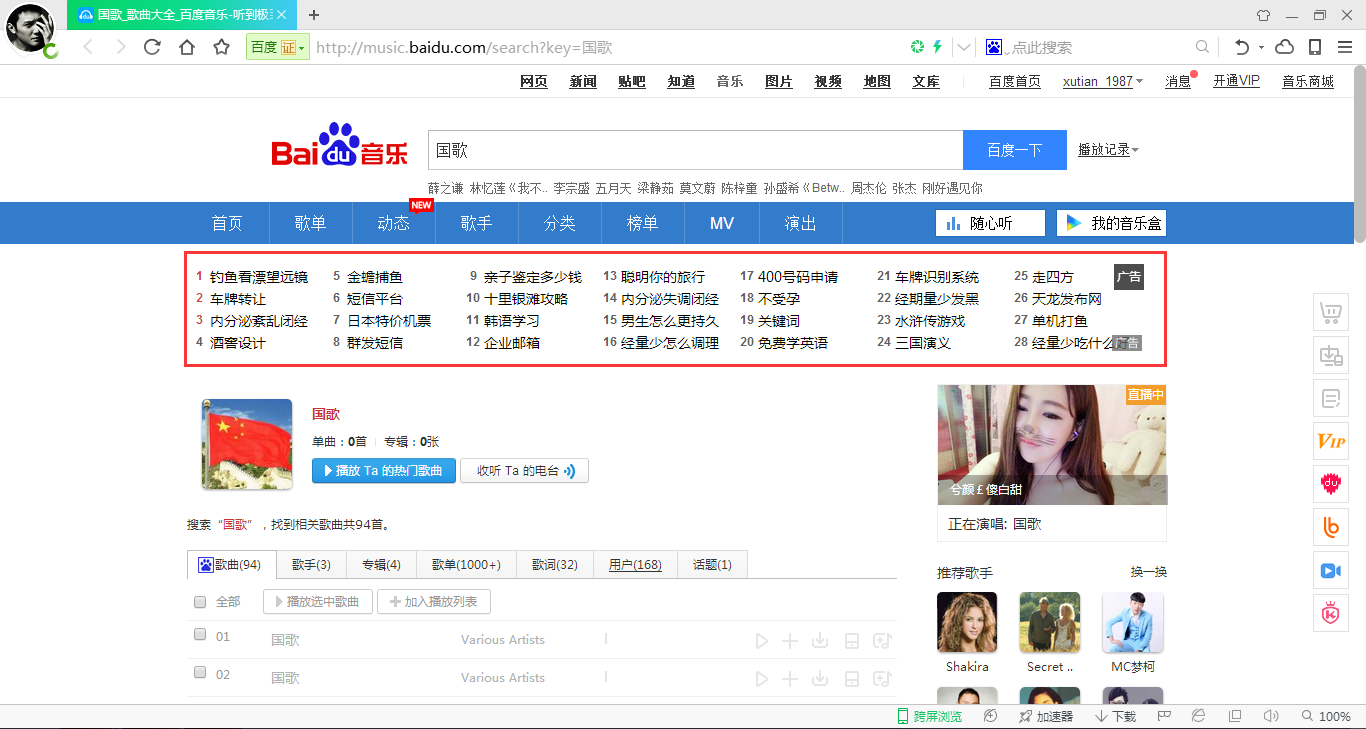Viewport: 1366px width, 729px height.
Task: Open a new tab with plus icon
Action: [x=314, y=14]
